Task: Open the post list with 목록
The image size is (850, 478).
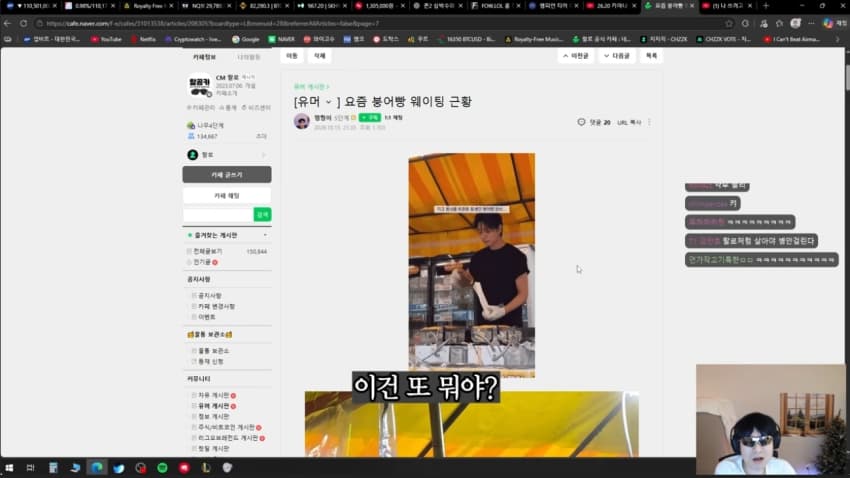Action: [651, 56]
